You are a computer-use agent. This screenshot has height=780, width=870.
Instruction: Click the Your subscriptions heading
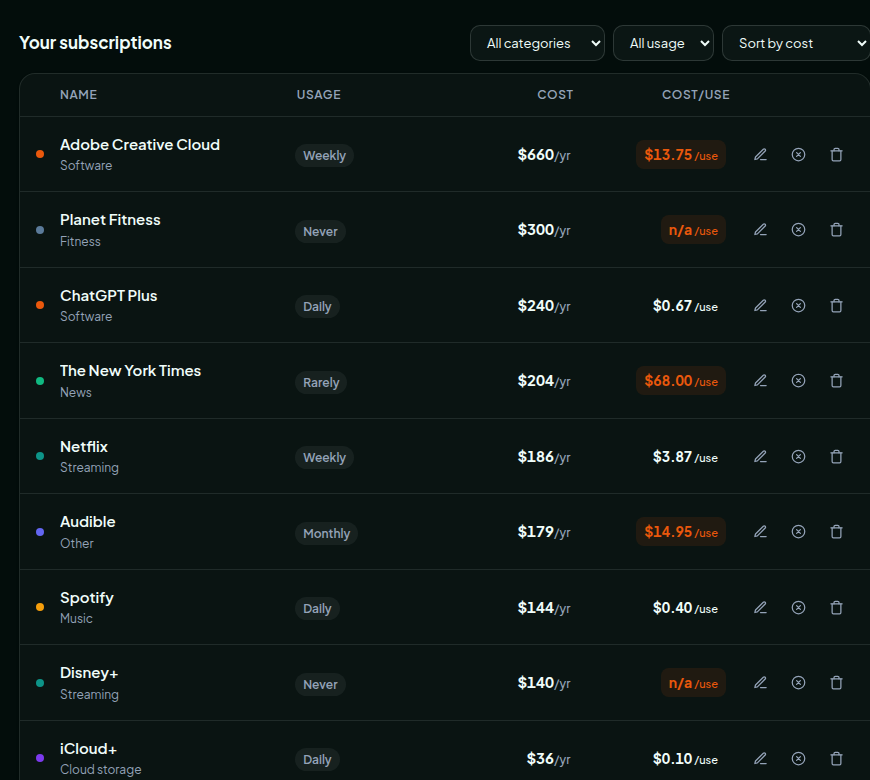coord(95,43)
